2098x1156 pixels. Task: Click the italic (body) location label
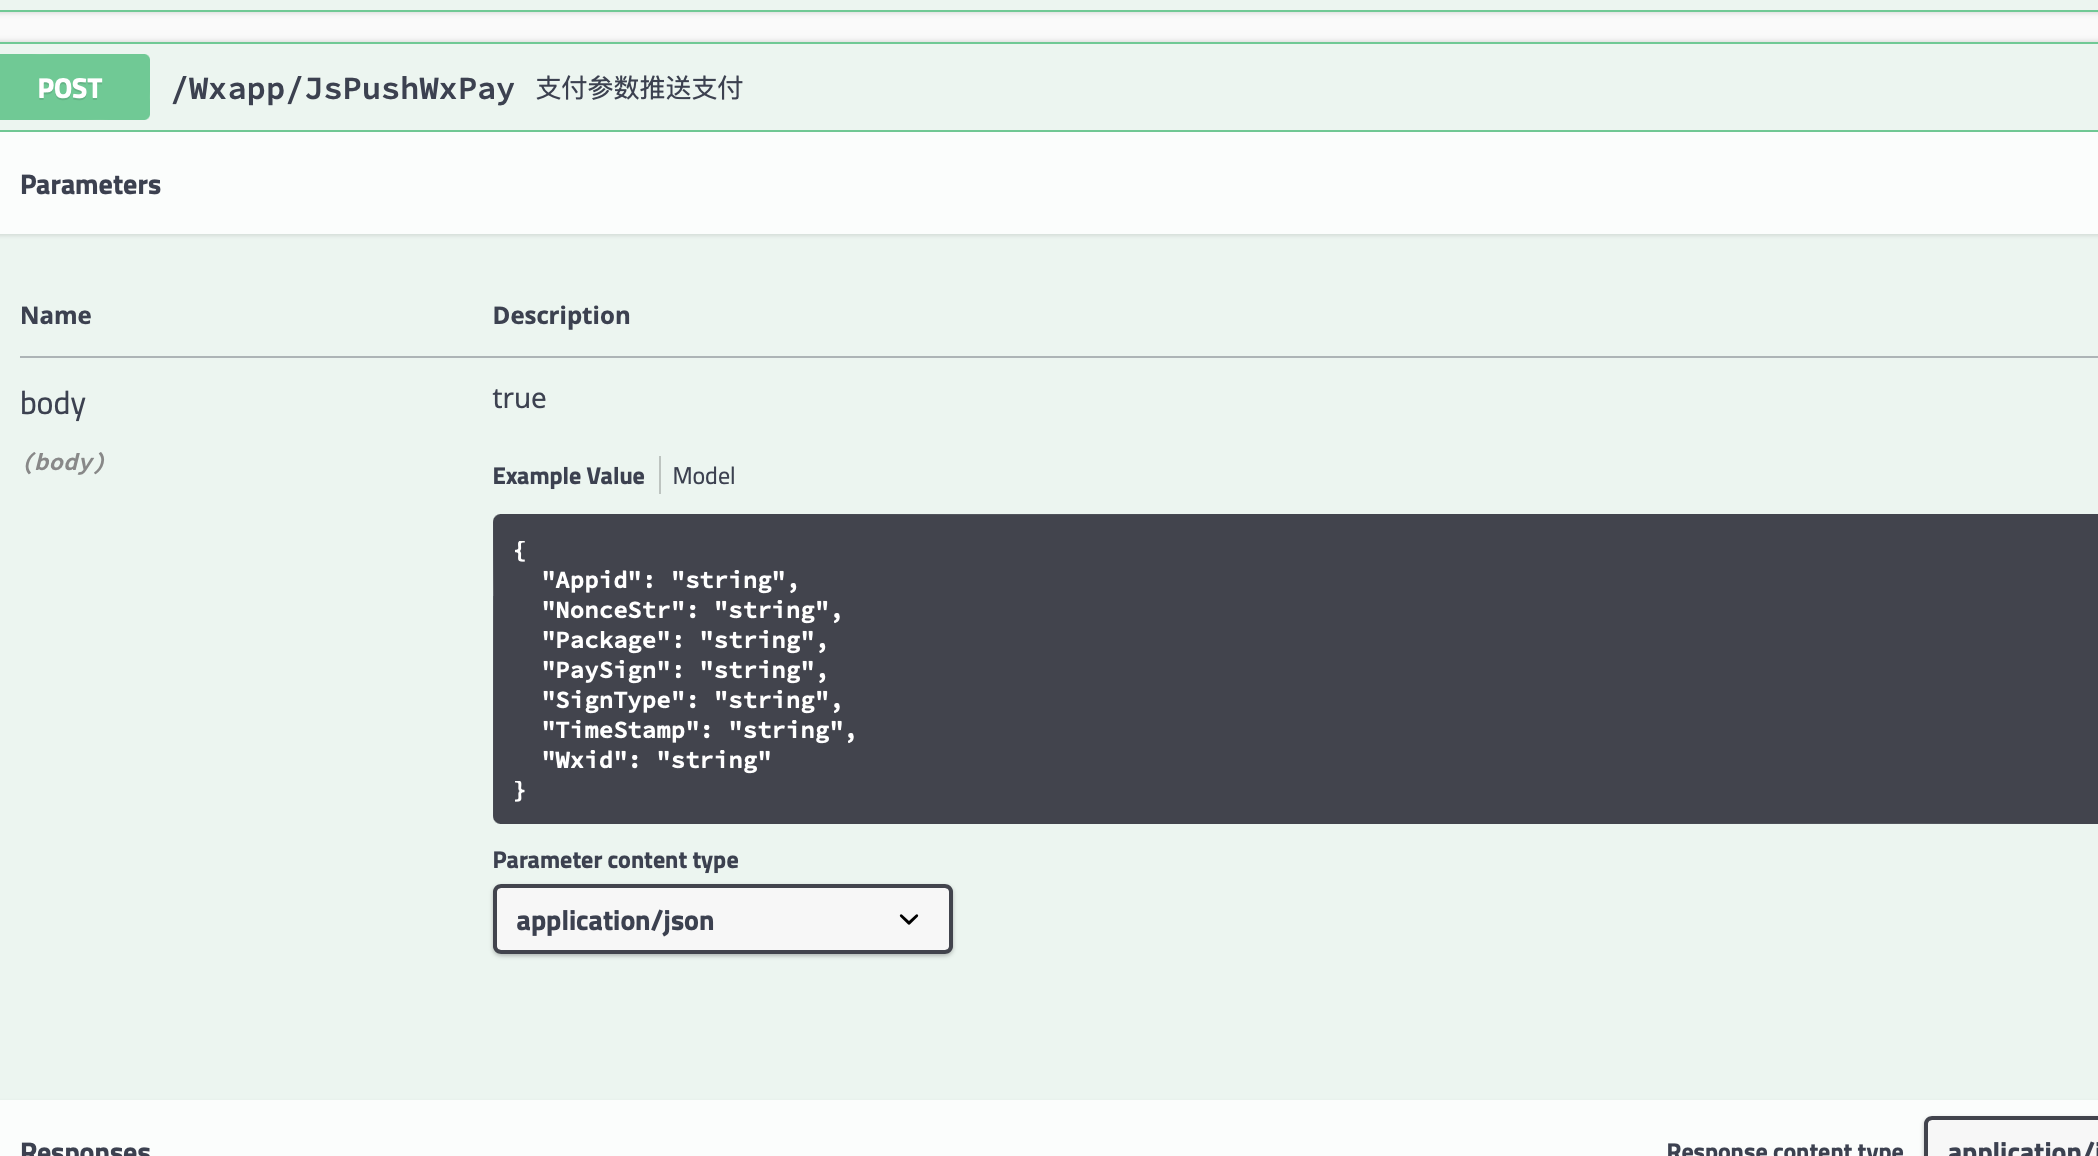(64, 462)
